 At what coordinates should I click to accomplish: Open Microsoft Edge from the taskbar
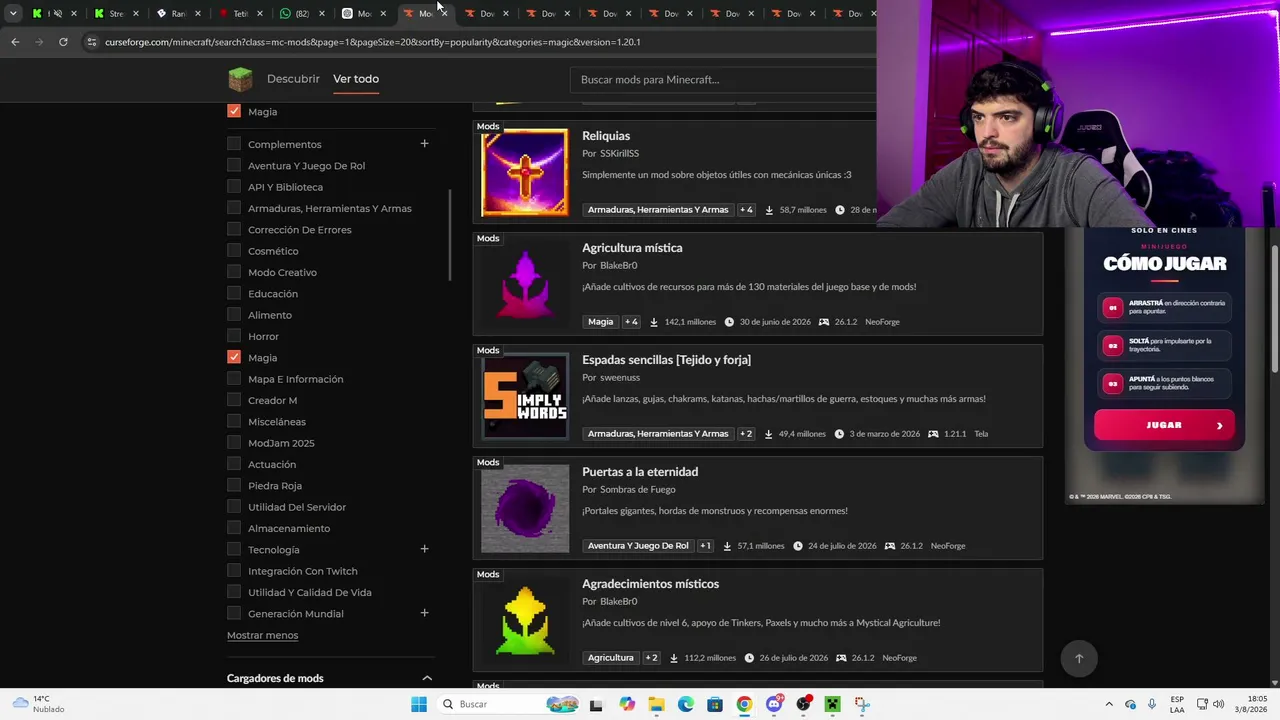(686, 704)
